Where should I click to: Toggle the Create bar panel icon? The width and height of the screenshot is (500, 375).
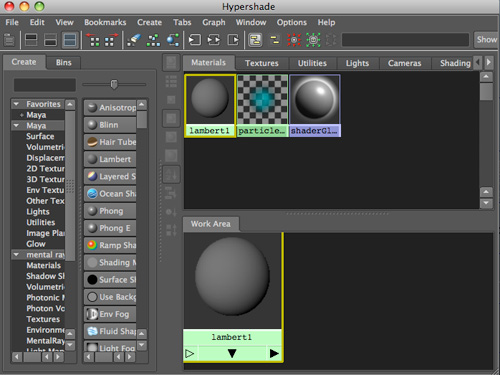pos(9,40)
